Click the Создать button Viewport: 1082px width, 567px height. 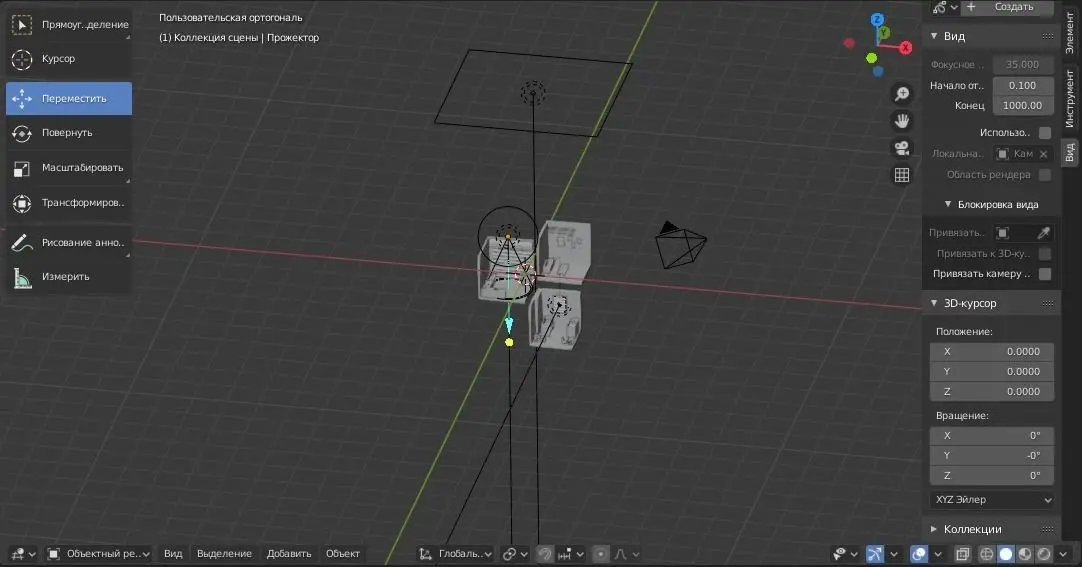(1007, 7)
